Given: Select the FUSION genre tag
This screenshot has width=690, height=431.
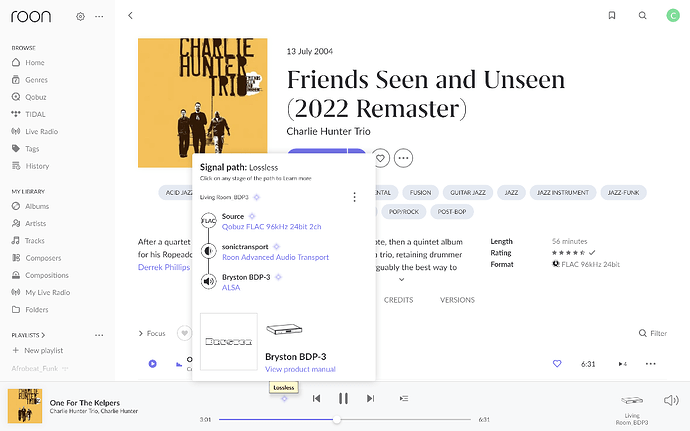Looking at the screenshot, I should (420, 192).
